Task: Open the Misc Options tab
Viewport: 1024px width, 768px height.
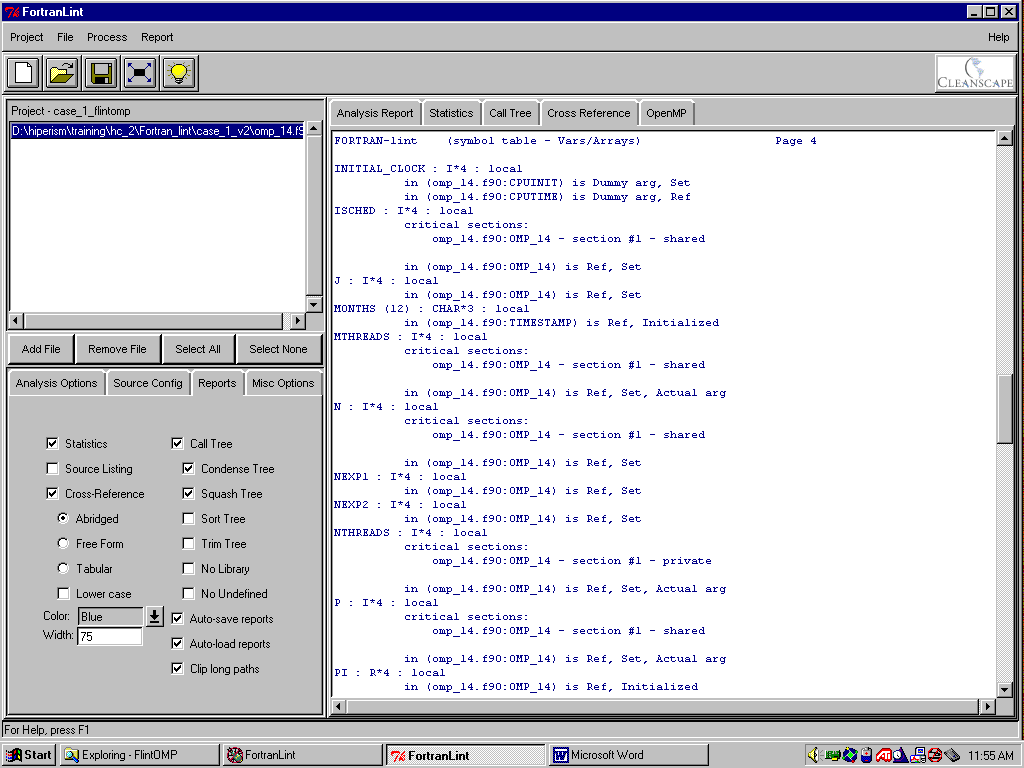Action: click(283, 383)
